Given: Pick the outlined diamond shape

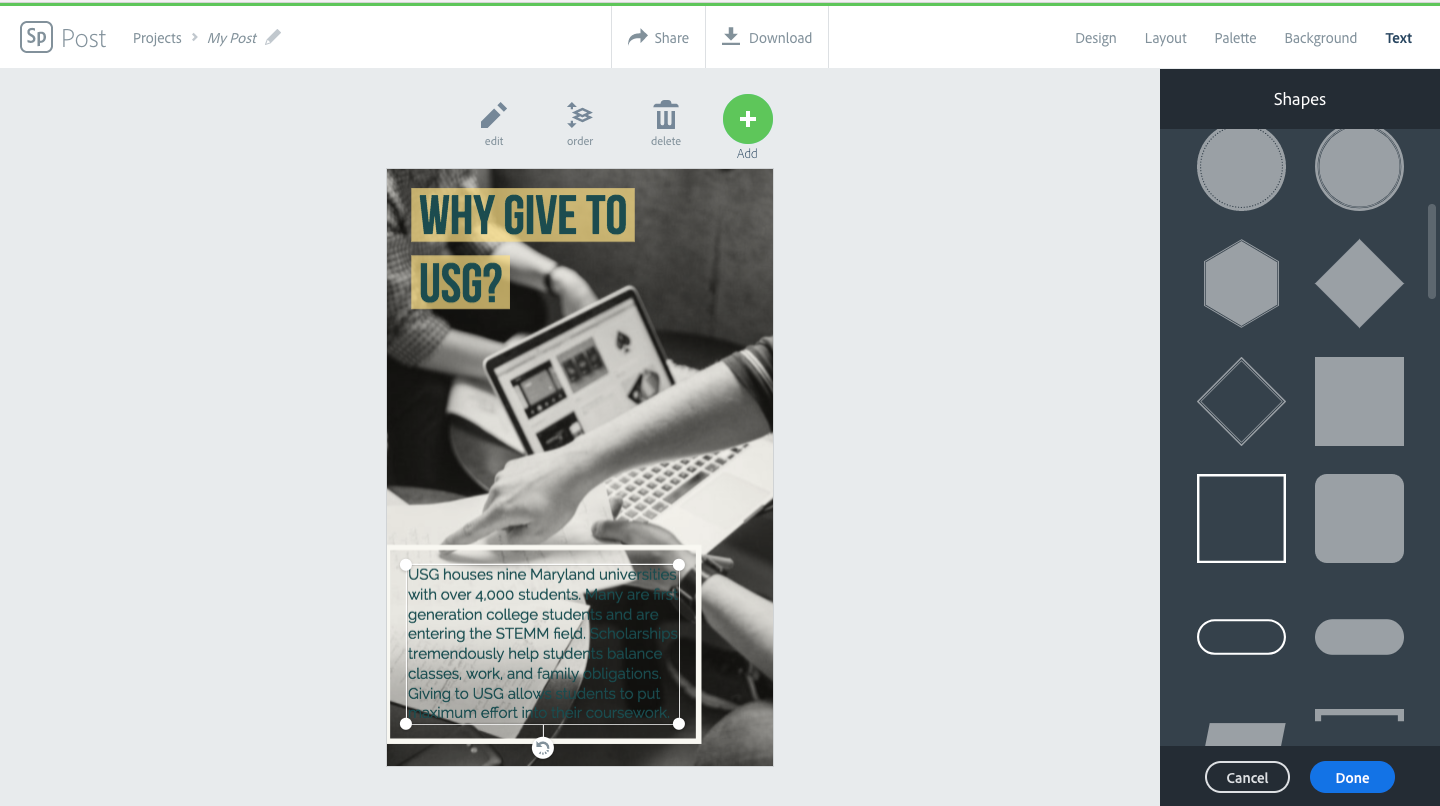Looking at the screenshot, I should (x=1241, y=401).
